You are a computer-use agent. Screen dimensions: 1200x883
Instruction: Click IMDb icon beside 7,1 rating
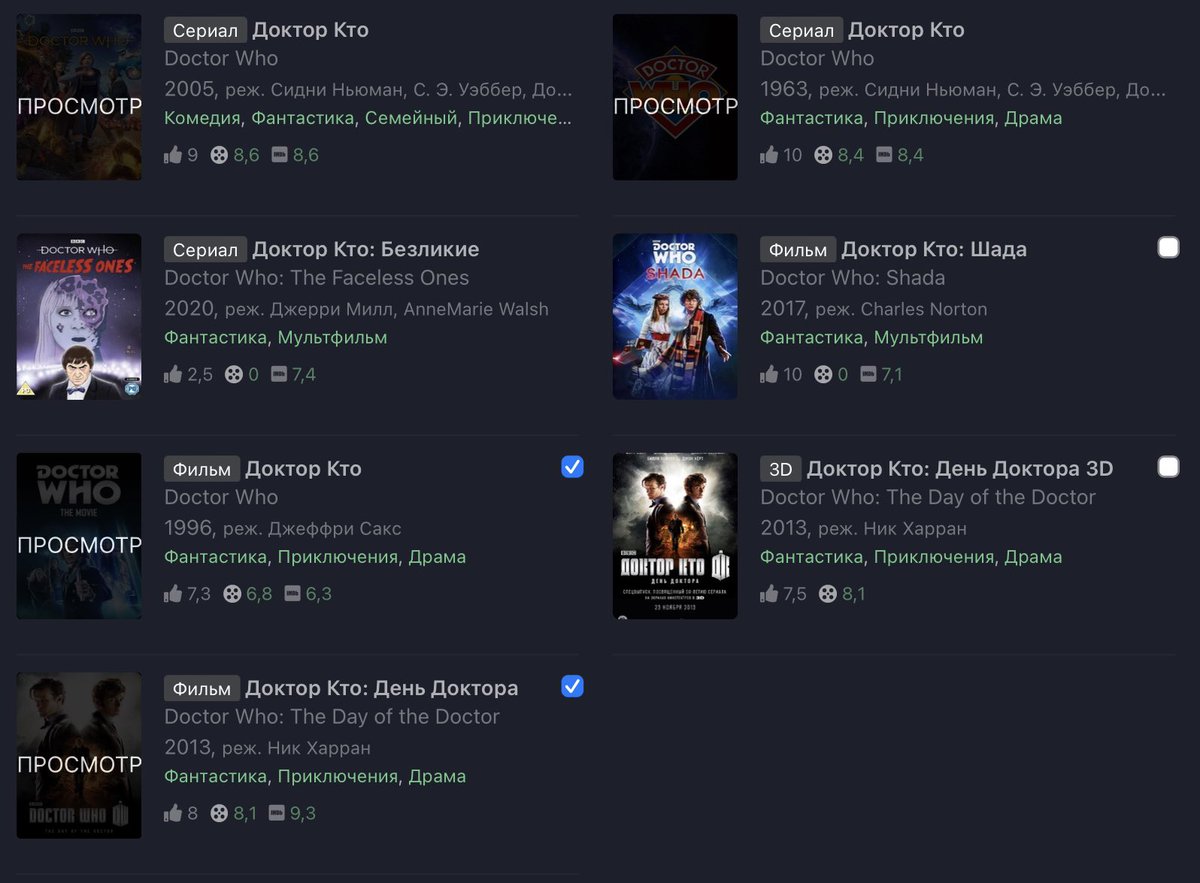click(x=869, y=374)
